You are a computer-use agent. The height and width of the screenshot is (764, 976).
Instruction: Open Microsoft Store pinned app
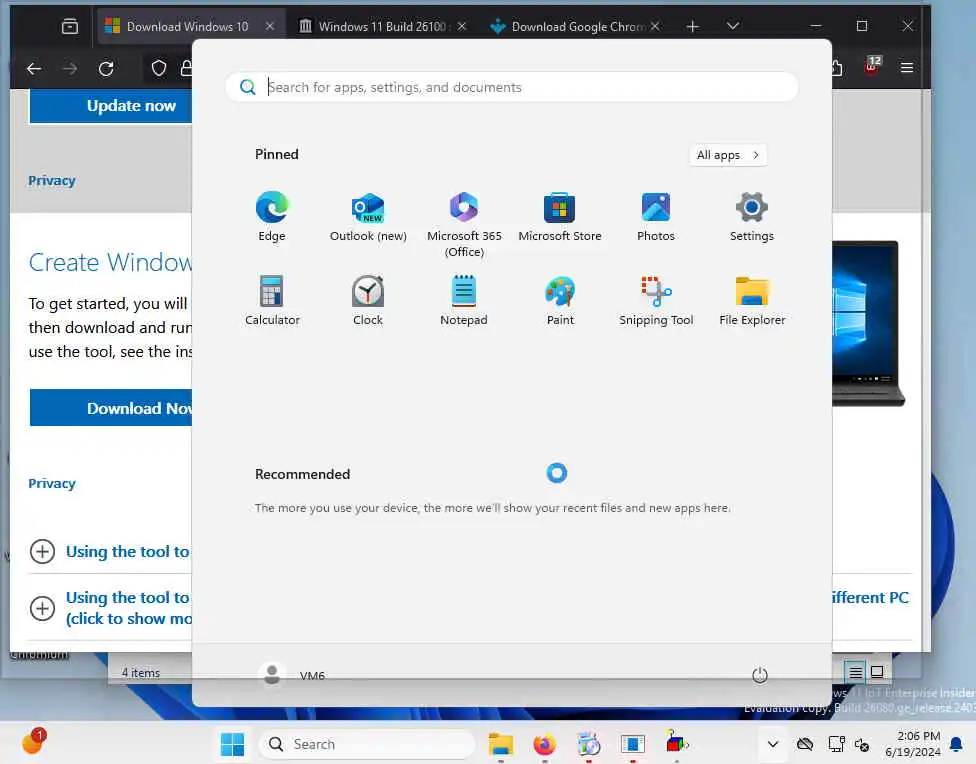pyautogui.click(x=560, y=217)
